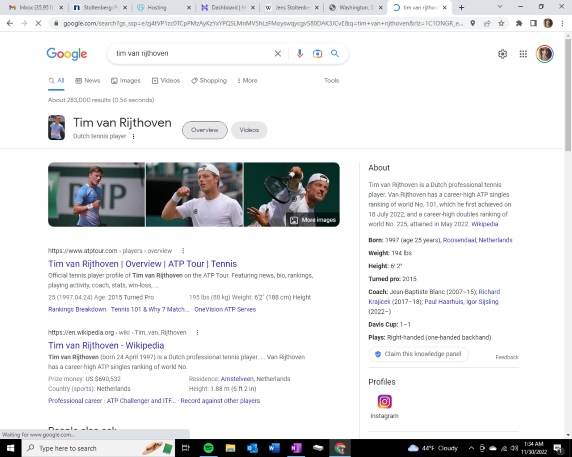Screen dimensions: 572x457
Task: Open Instagram profile icon
Action: coord(384,402)
